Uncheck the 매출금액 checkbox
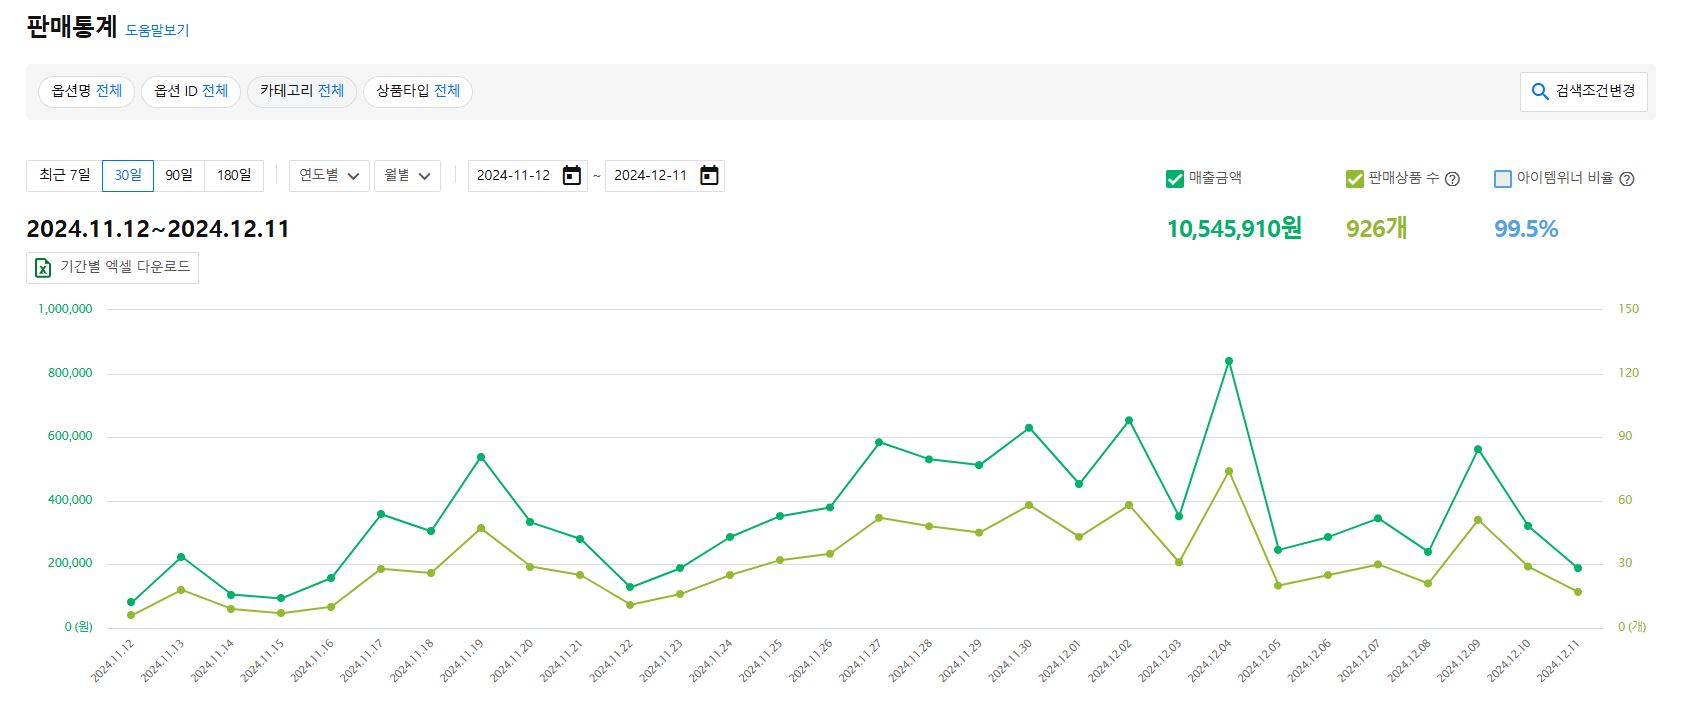 click(x=1175, y=179)
